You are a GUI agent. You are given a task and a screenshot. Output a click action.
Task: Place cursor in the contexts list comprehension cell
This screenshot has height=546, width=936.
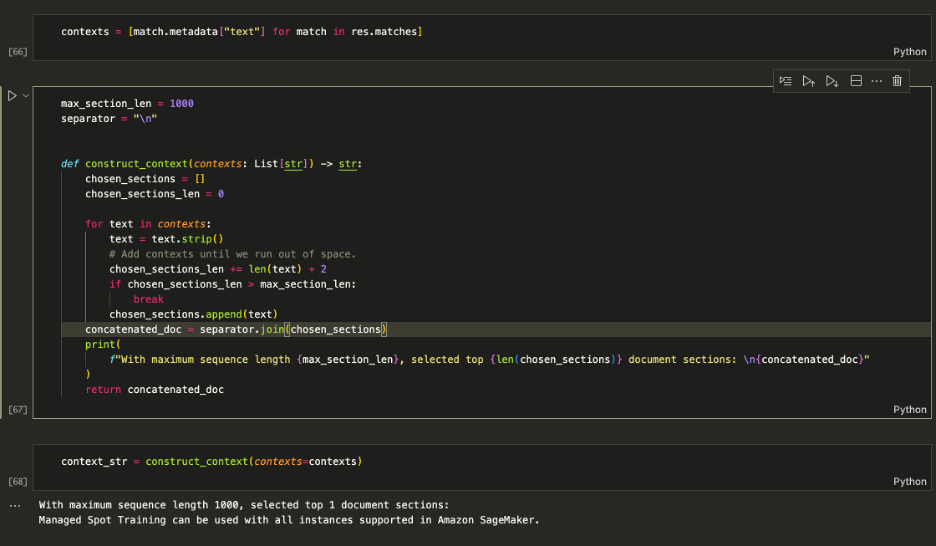click(x=241, y=32)
